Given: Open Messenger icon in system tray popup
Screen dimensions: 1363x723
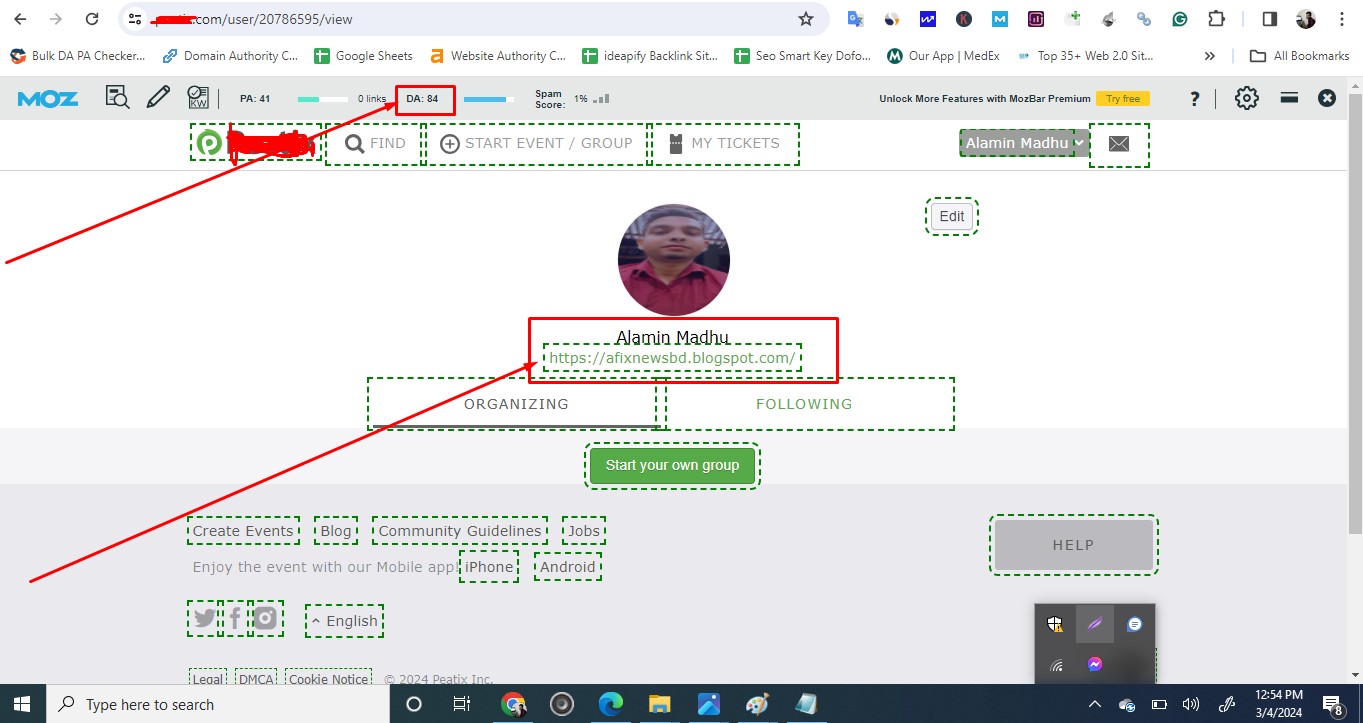Looking at the screenshot, I should coord(1095,664).
